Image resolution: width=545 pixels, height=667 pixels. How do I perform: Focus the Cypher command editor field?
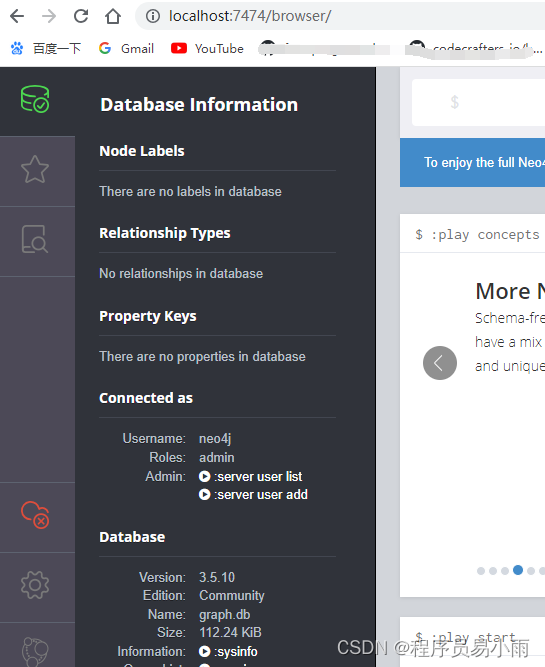pos(479,103)
